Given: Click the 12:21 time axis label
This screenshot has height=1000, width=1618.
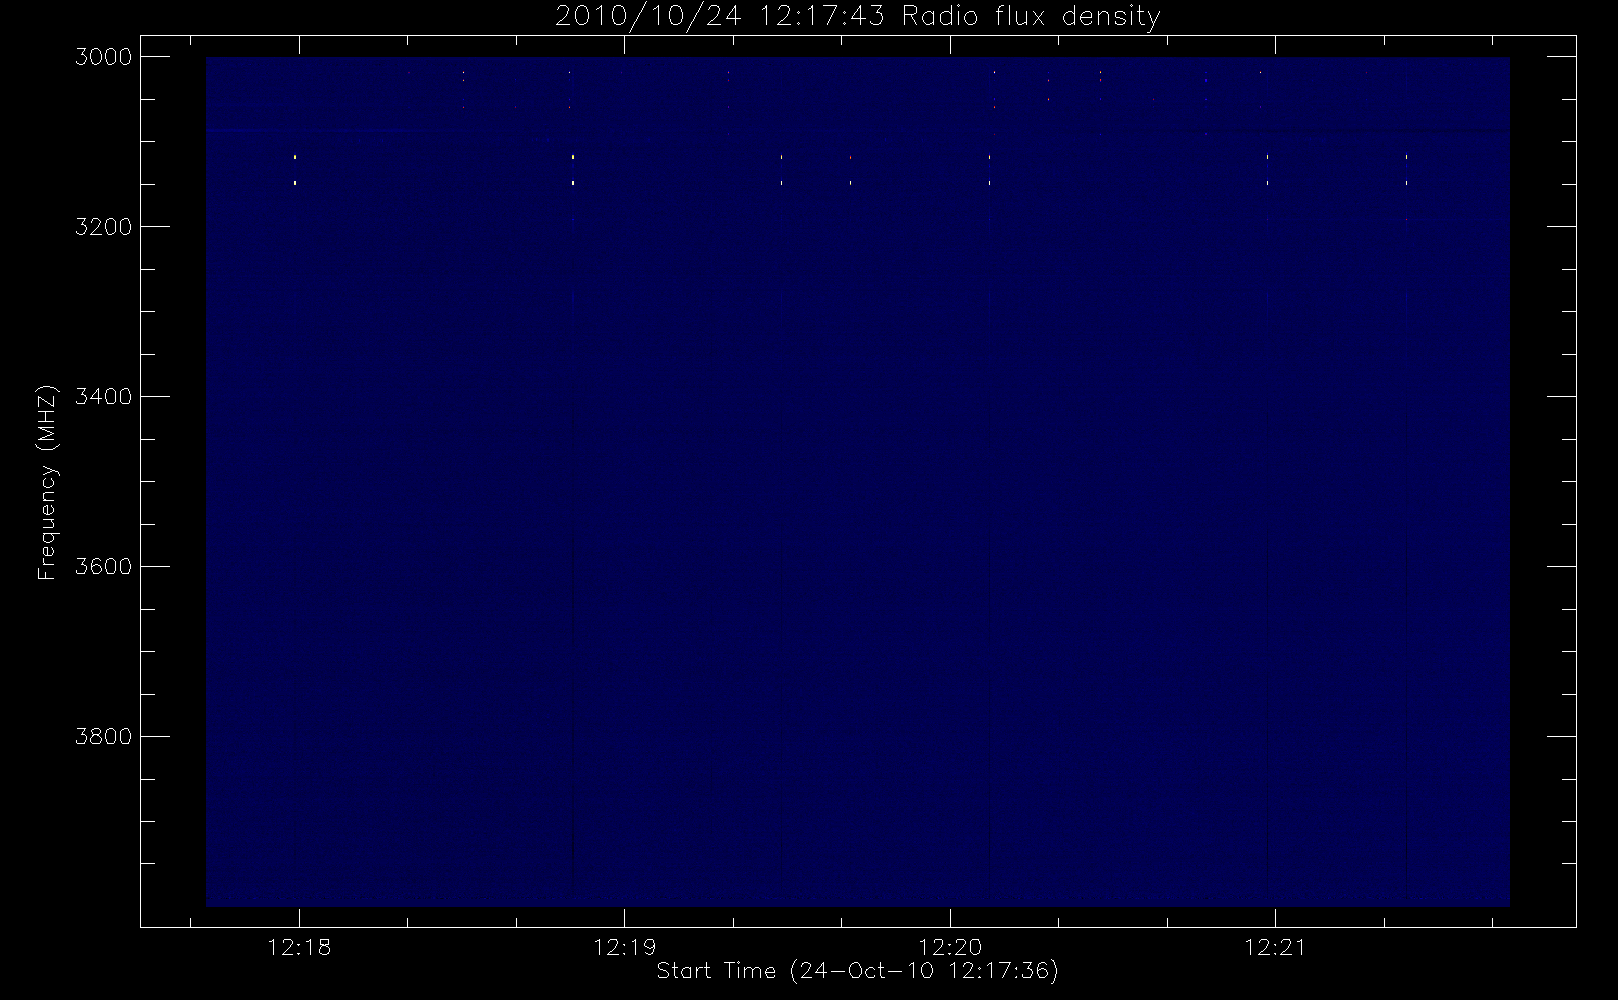Looking at the screenshot, I should tap(1275, 947).
